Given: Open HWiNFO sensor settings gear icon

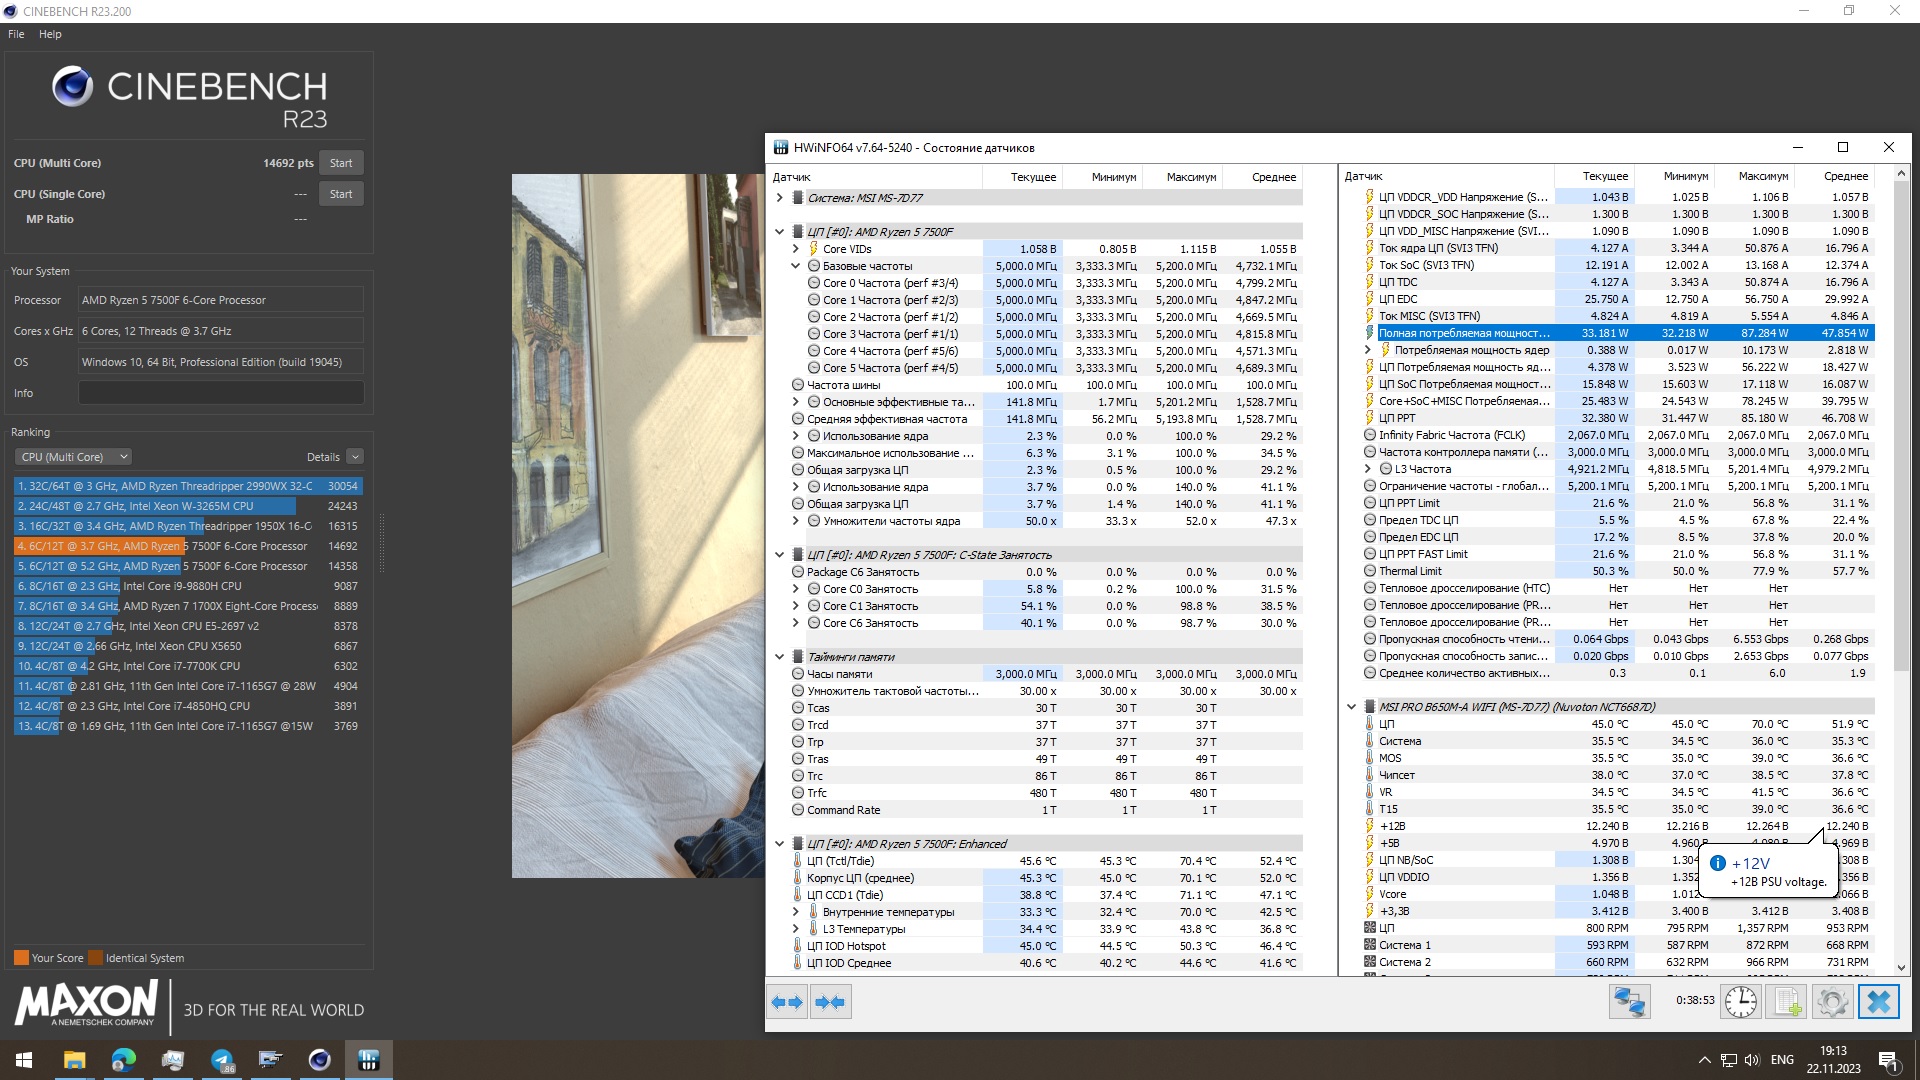Looking at the screenshot, I should pyautogui.click(x=1833, y=1002).
